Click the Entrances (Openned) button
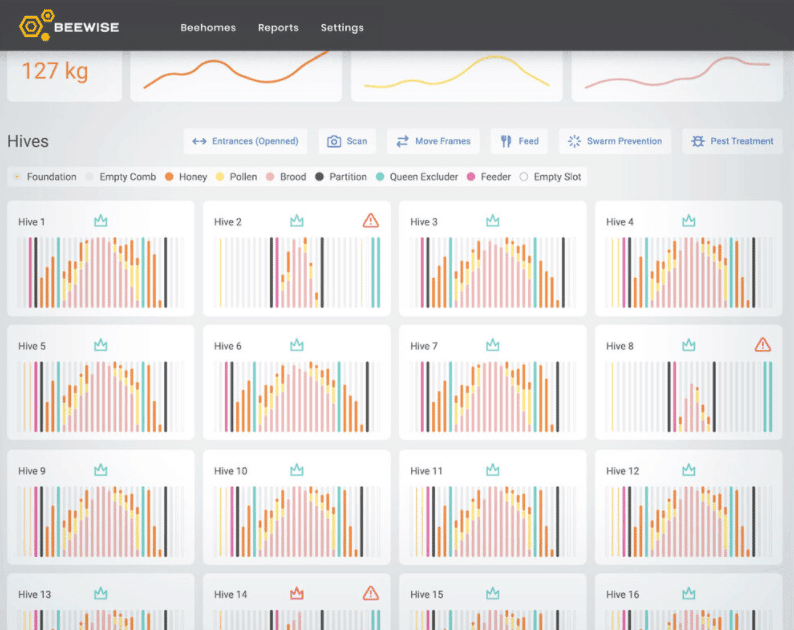This screenshot has width=794, height=630. (245, 141)
